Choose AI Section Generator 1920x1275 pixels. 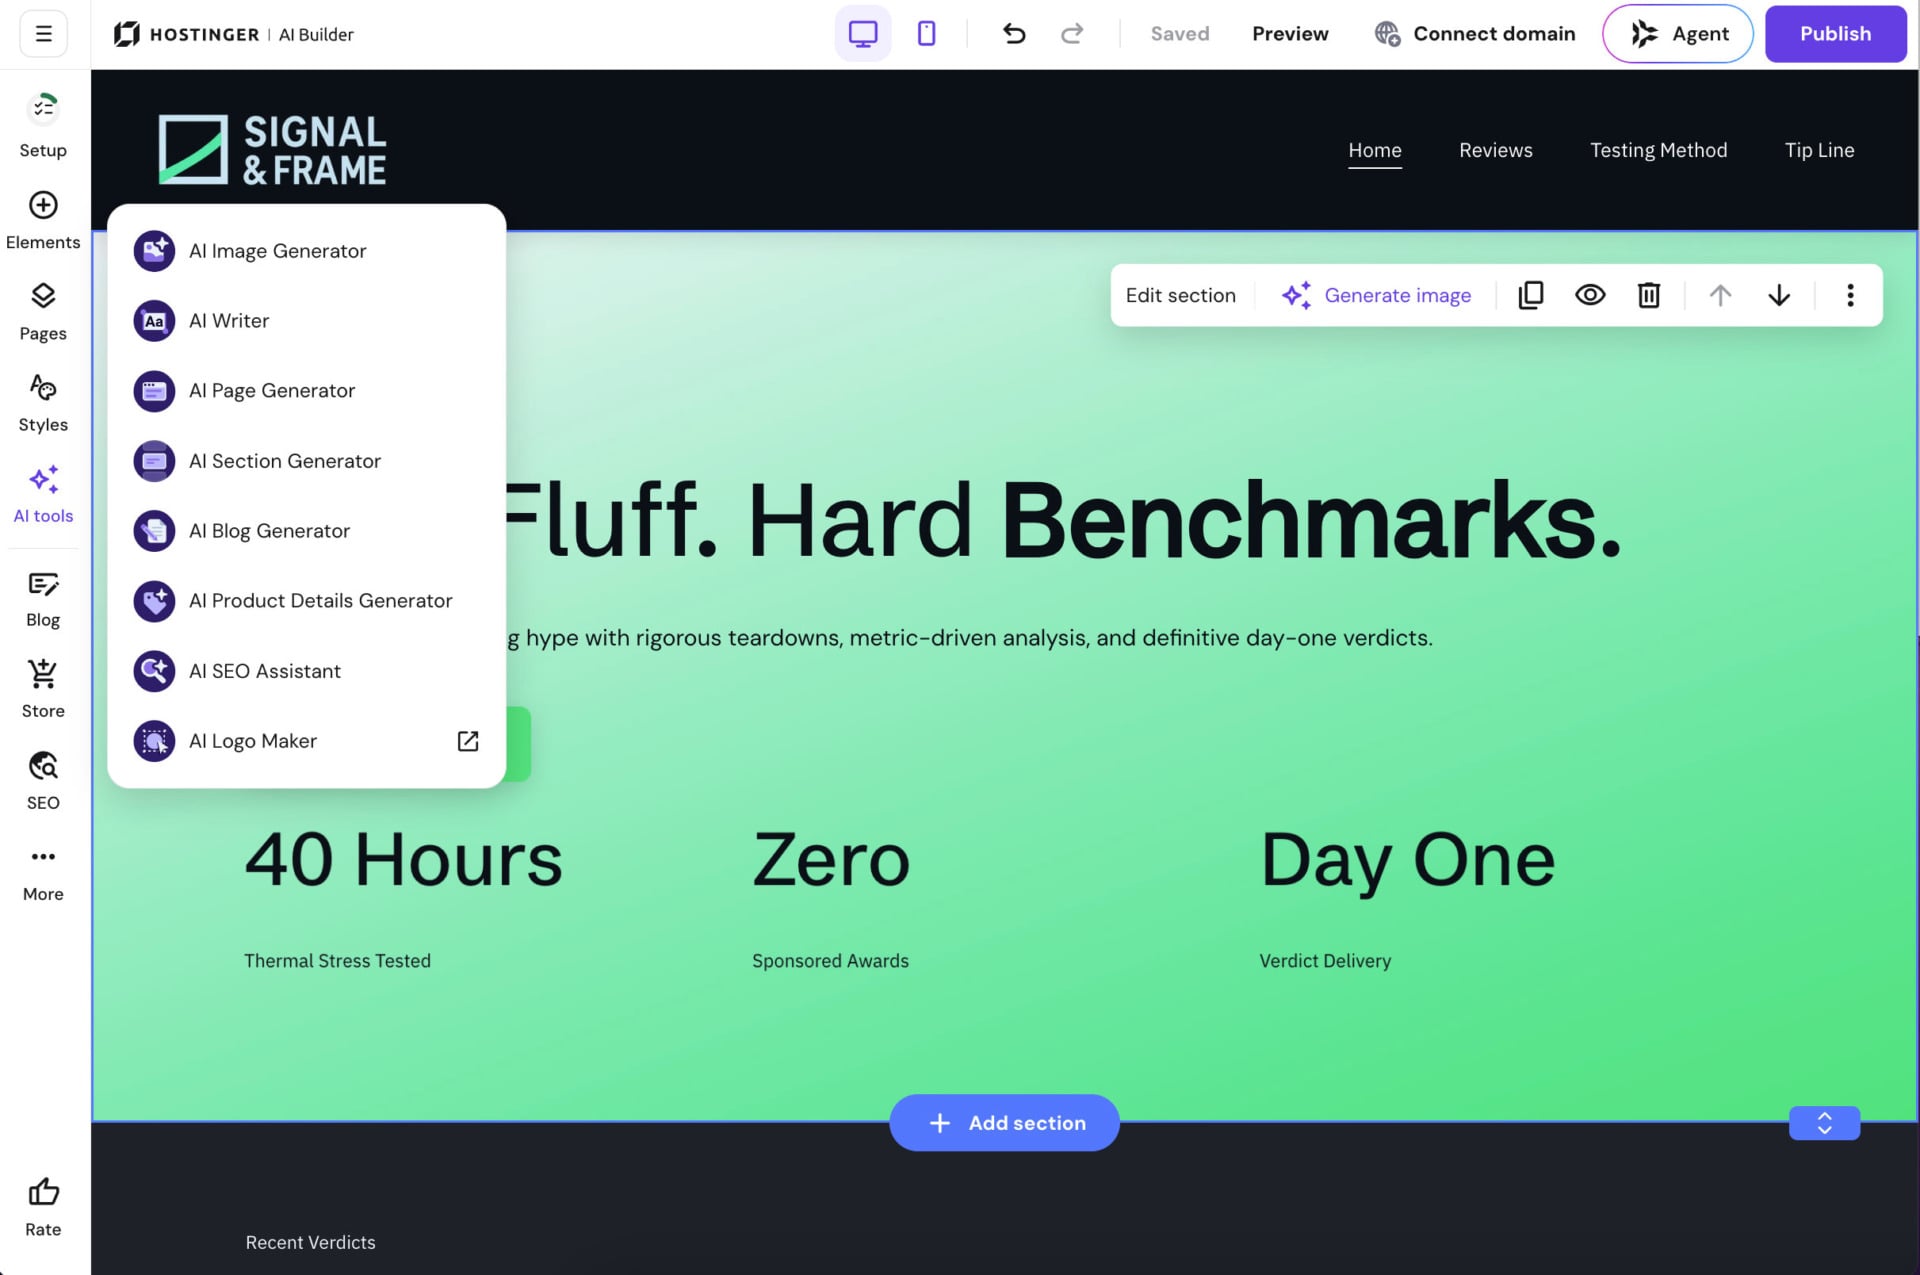[306, 461]
